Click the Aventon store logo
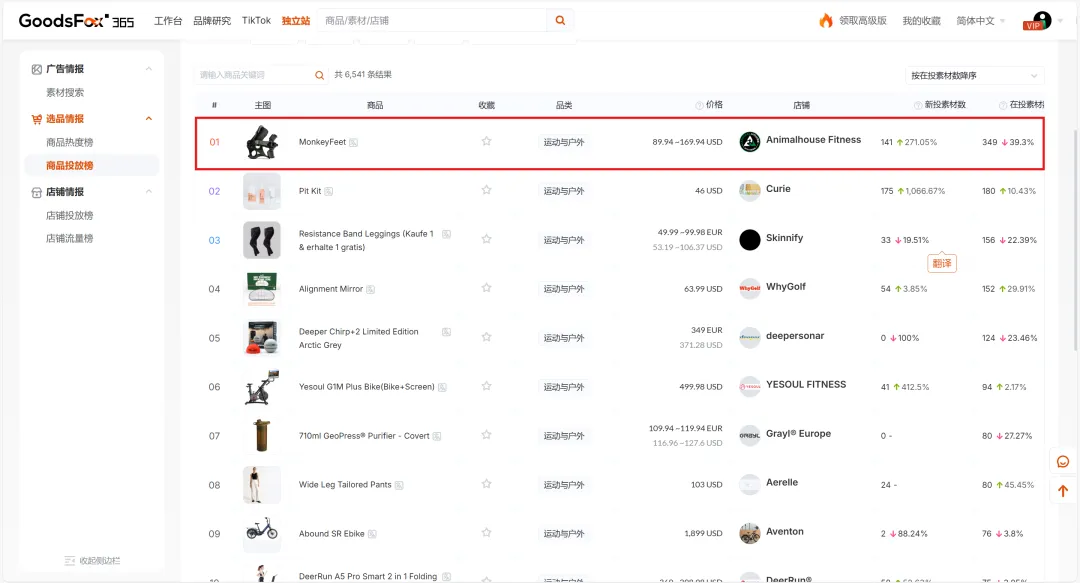The image size is (1080, 583). 749,533
